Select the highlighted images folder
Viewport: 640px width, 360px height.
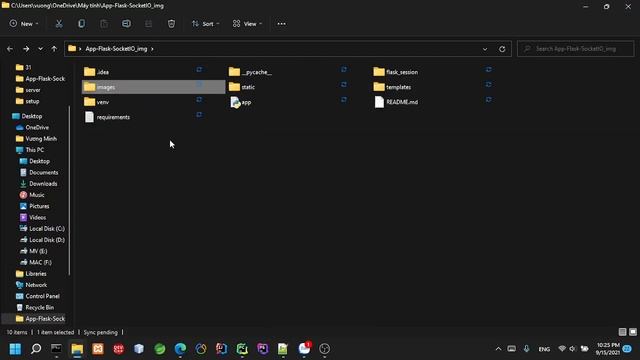pos(153,87)
